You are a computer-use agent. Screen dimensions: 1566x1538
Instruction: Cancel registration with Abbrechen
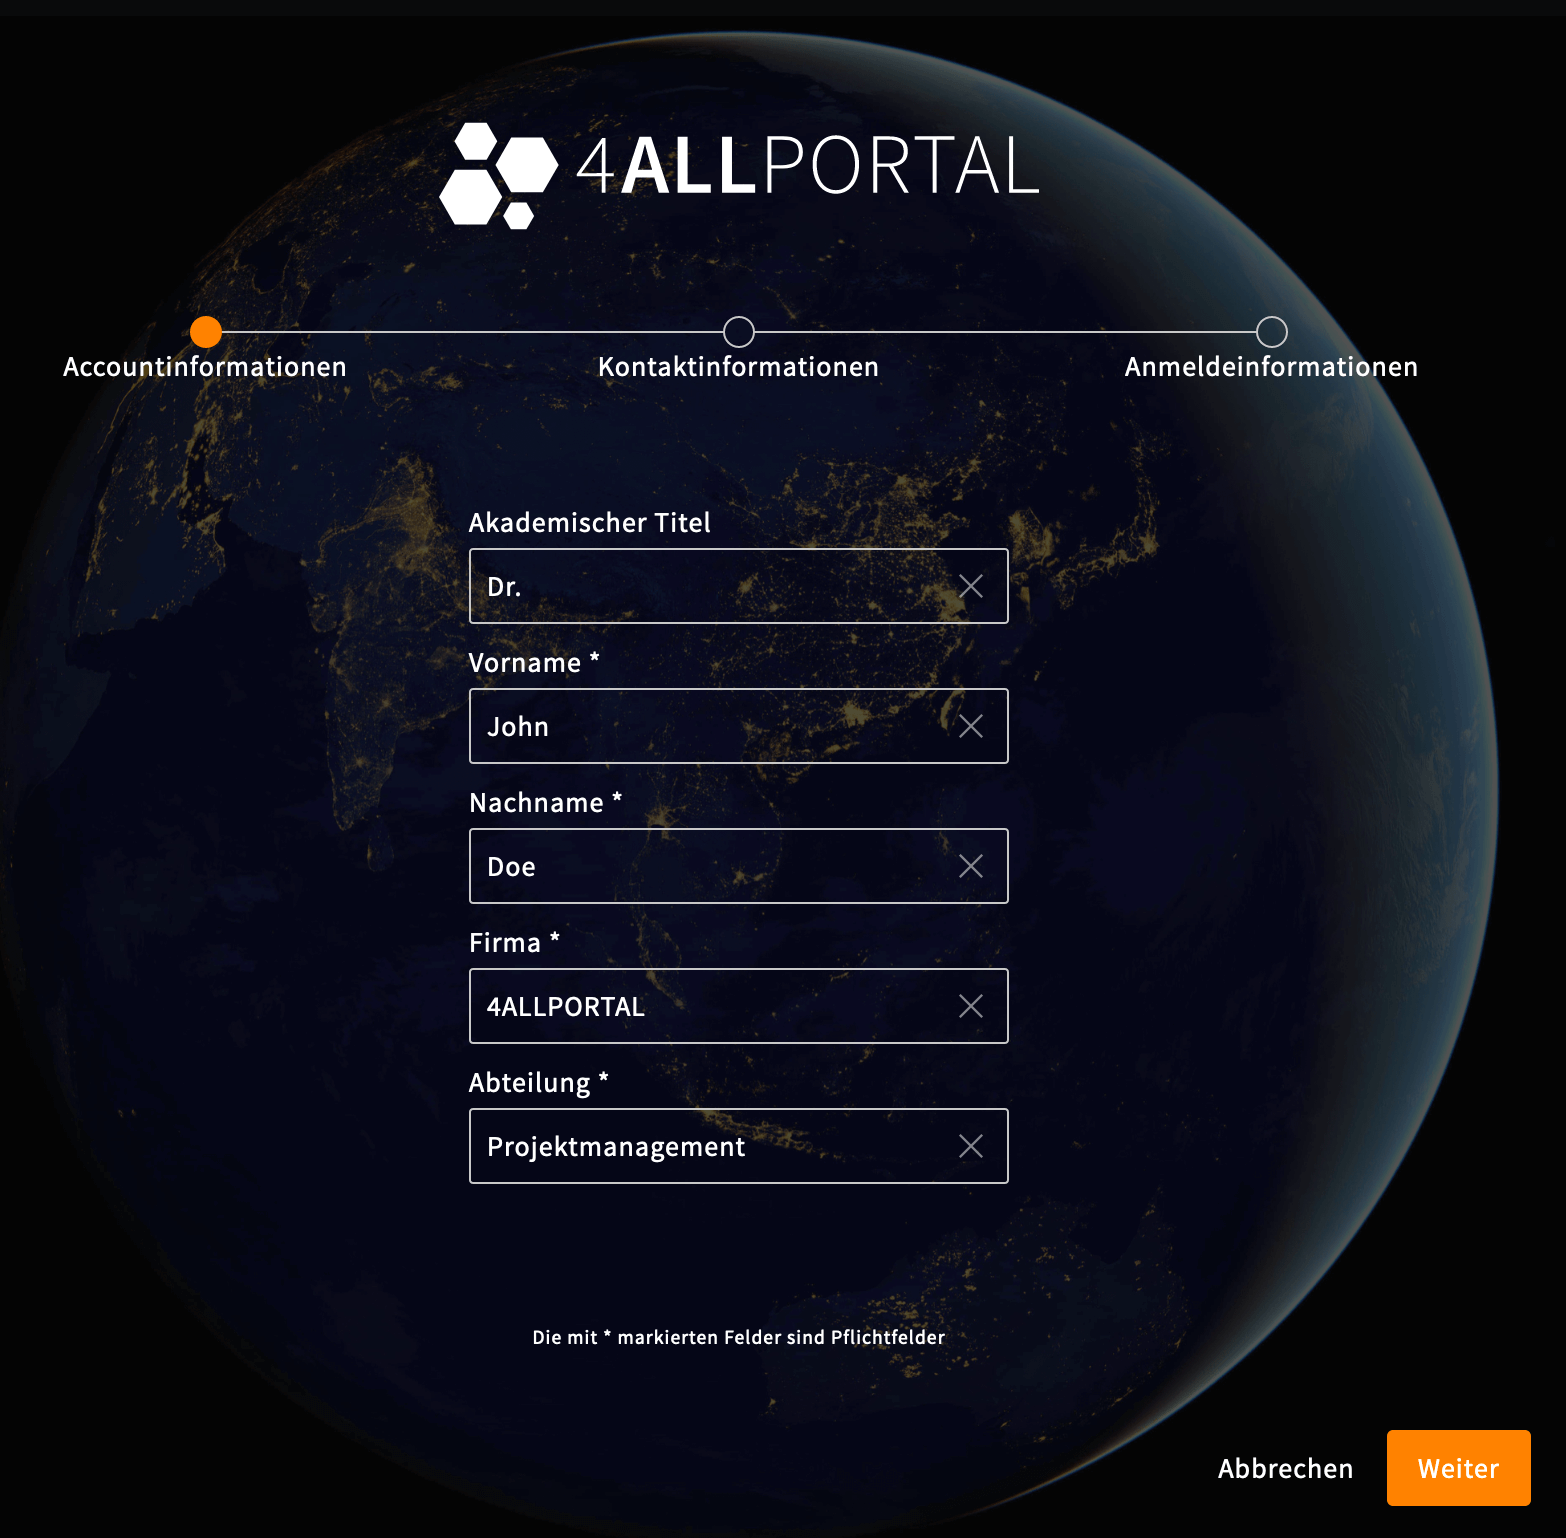[1286, 1469]
